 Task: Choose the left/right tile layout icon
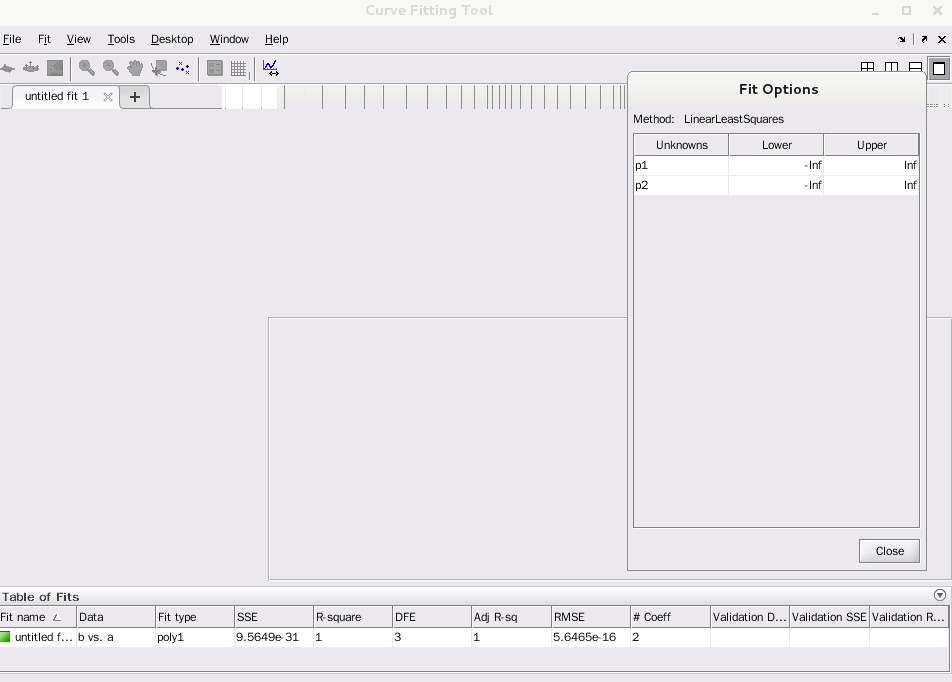click(x=891, y=67)
